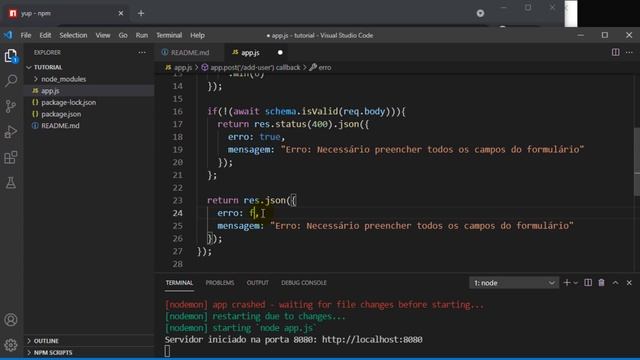Switch to the OUTPUT panel tab
This screenshot has height=360, width=640.
click(258, 282)
